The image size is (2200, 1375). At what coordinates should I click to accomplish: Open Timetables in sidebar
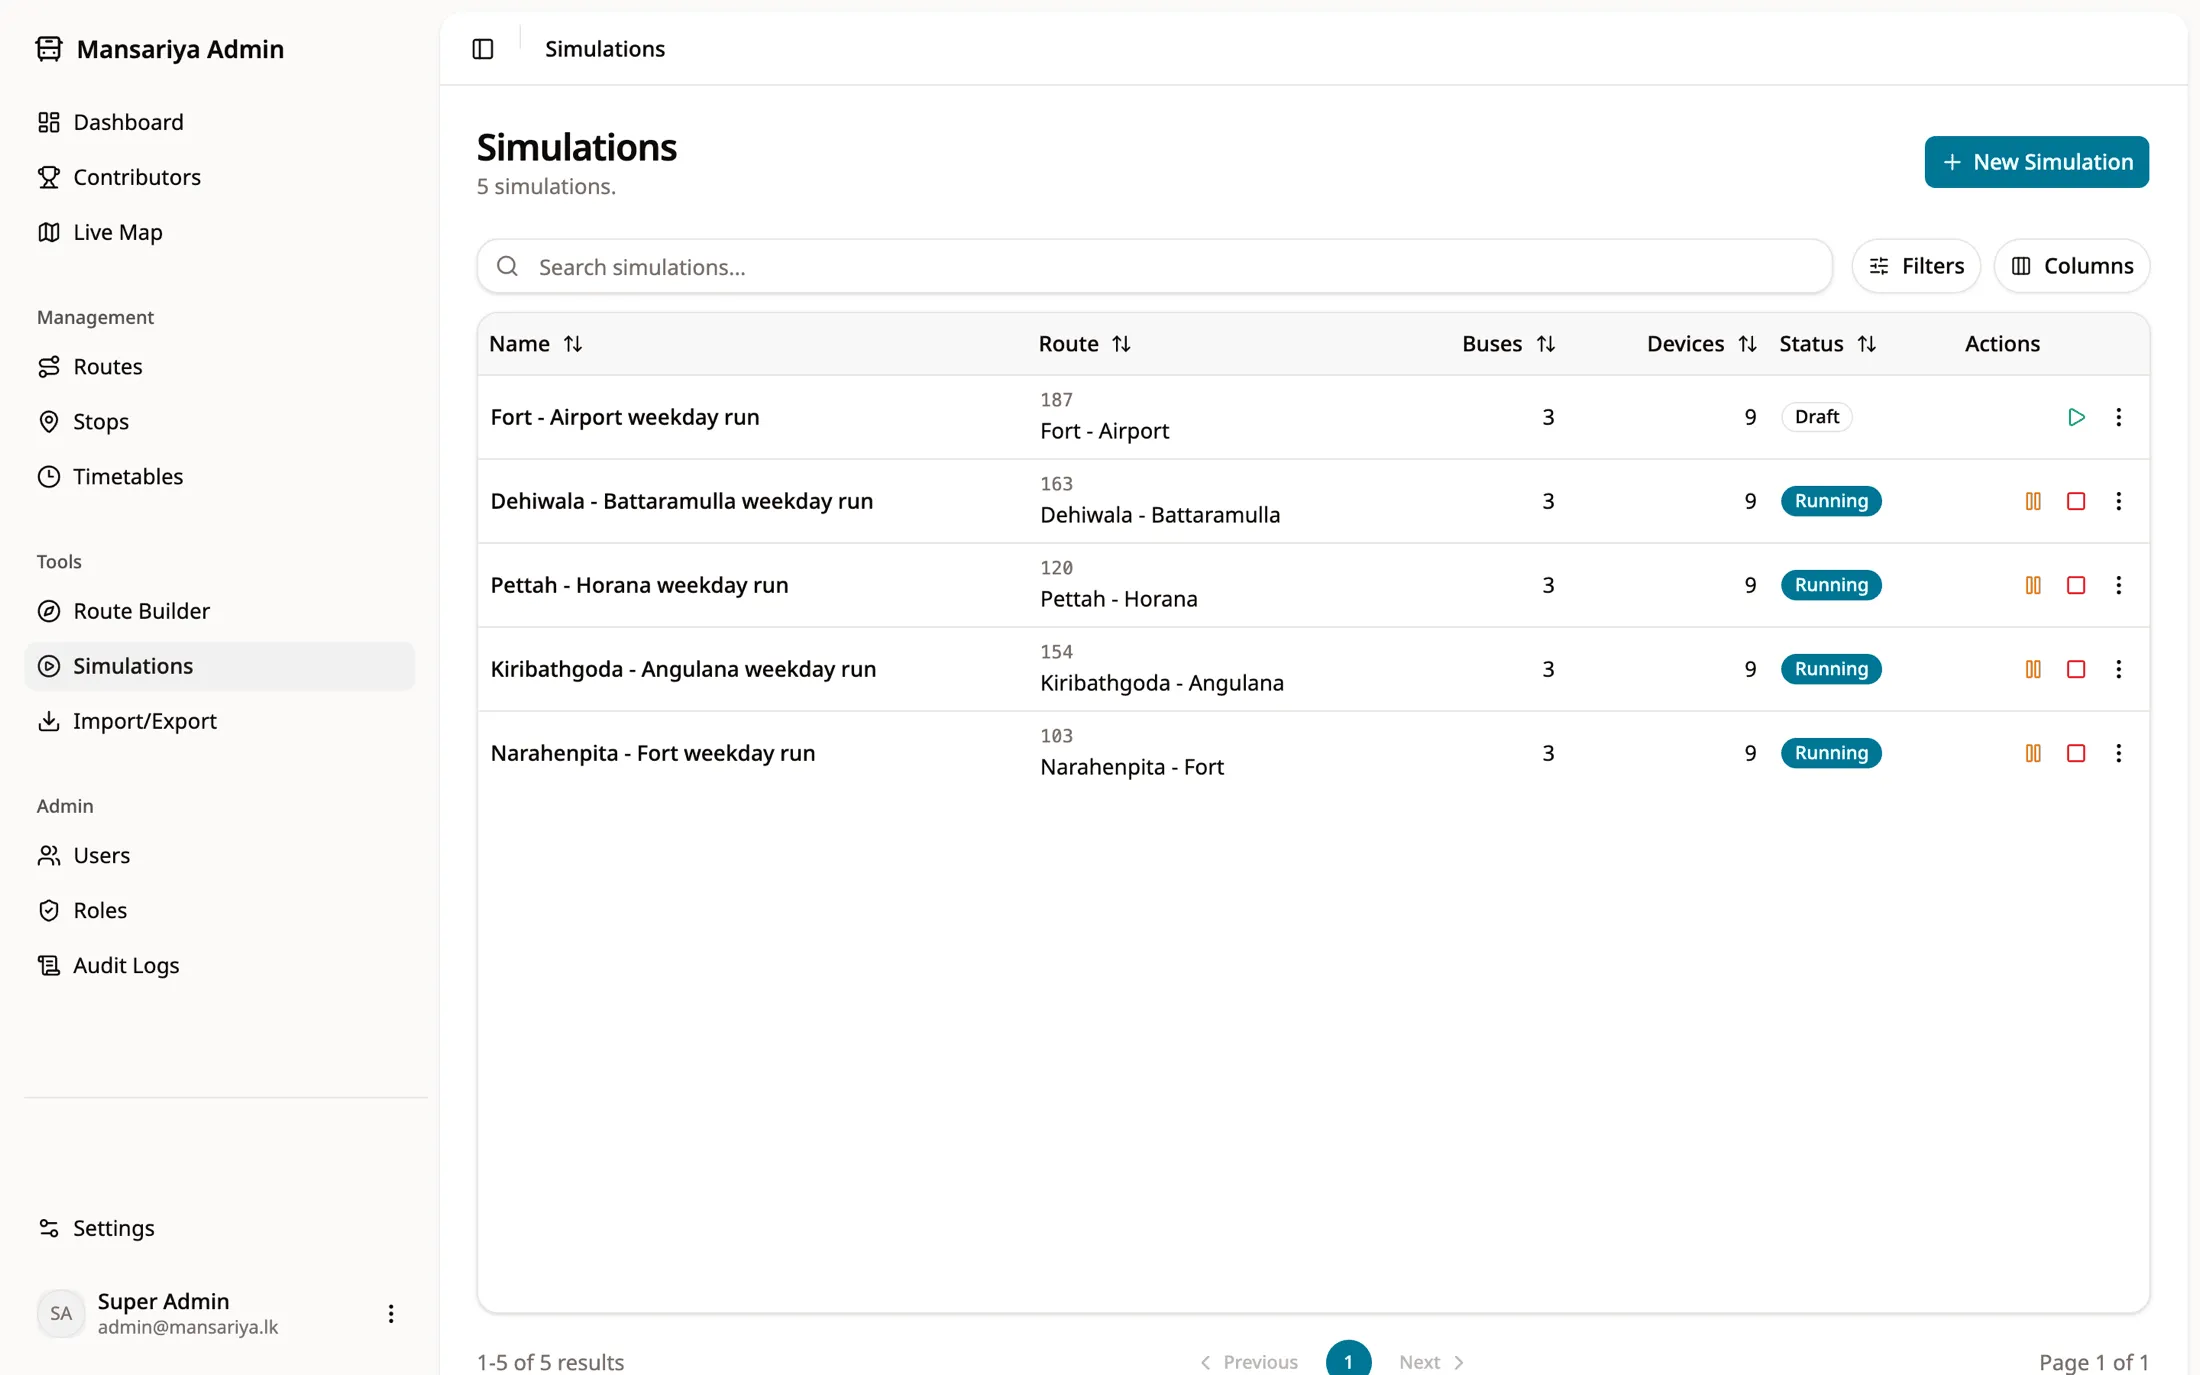pyautogui.click(x=220, y=477)
